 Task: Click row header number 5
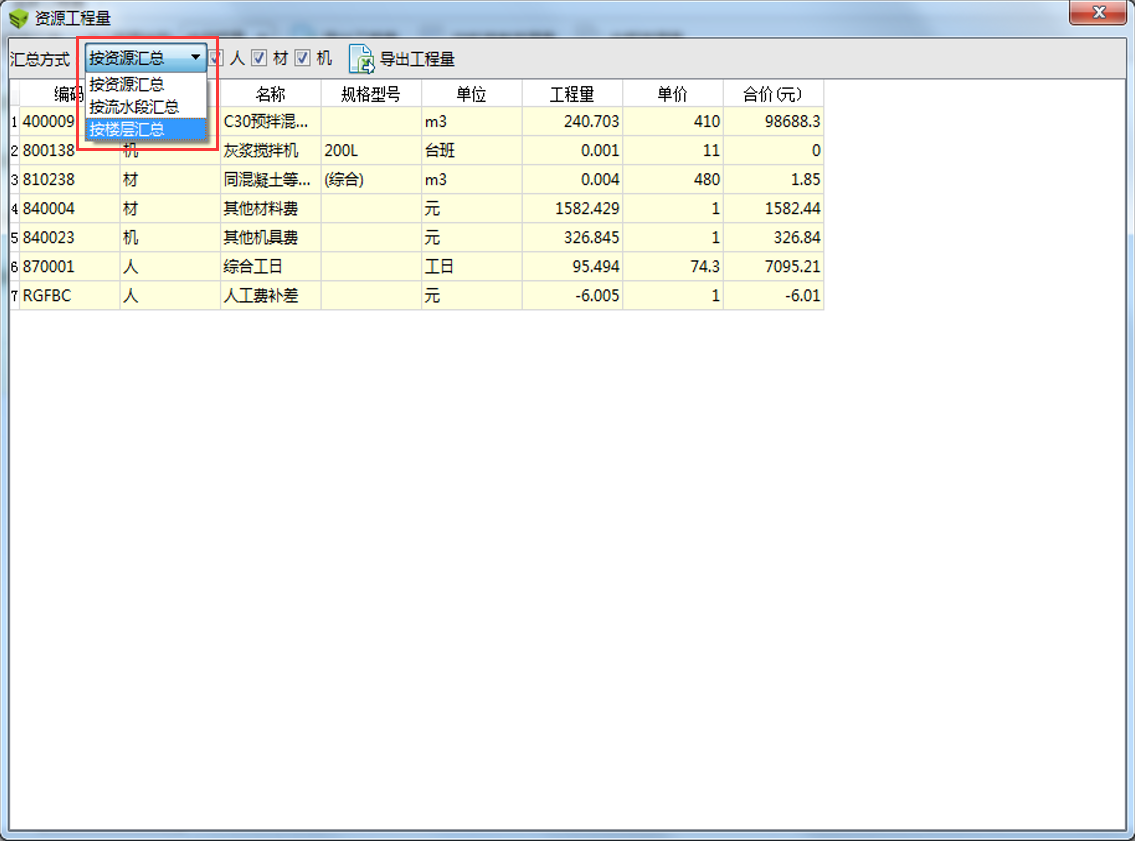pyautogui.click(x=14, y=237)
